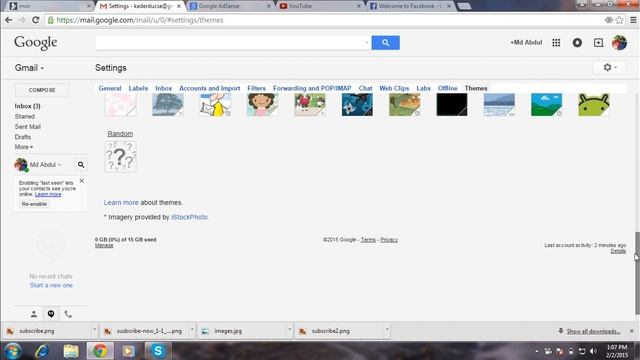Reload the page with refresh icon
This screenshot has height=360, width=640.
[36, 20]
